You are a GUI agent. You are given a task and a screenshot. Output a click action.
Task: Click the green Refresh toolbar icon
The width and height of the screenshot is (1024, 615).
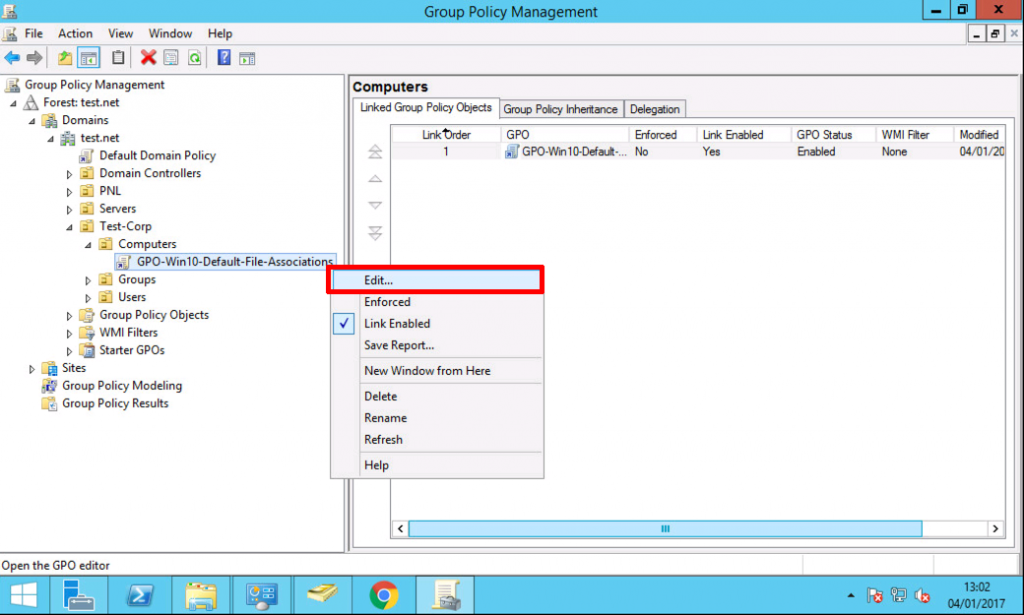195,58
